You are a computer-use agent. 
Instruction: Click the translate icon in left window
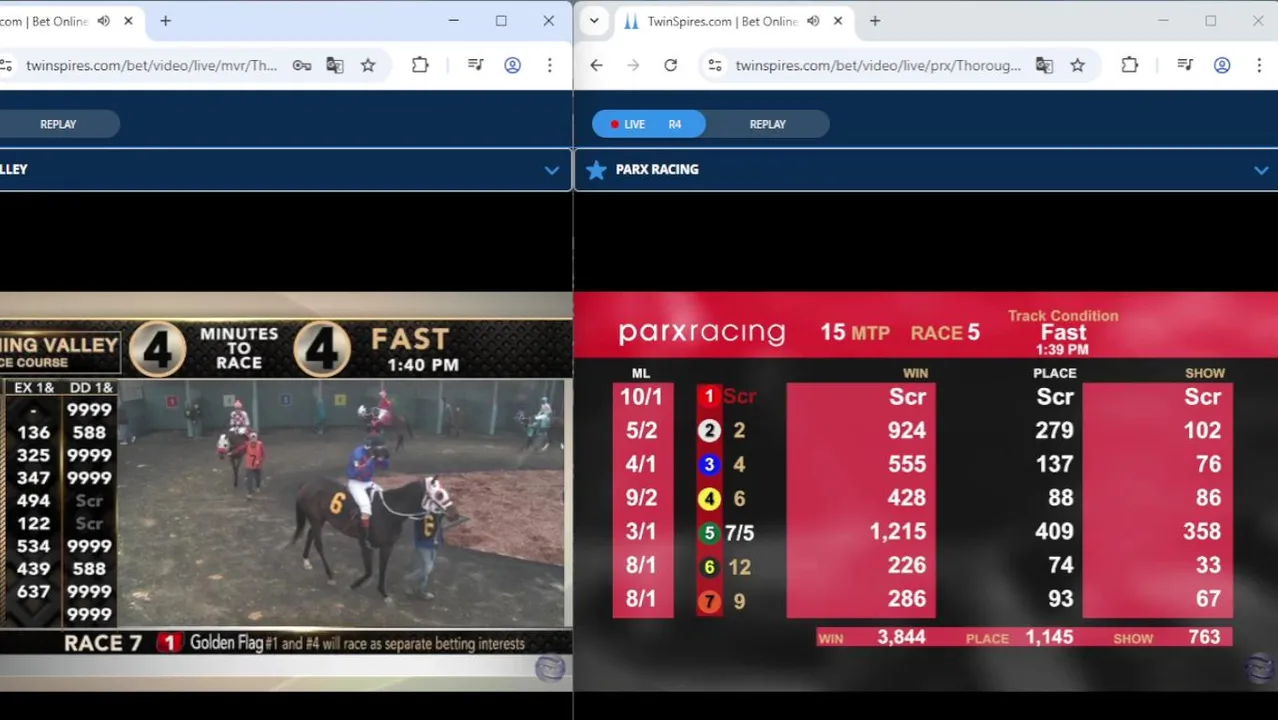(x=335, y=65)
